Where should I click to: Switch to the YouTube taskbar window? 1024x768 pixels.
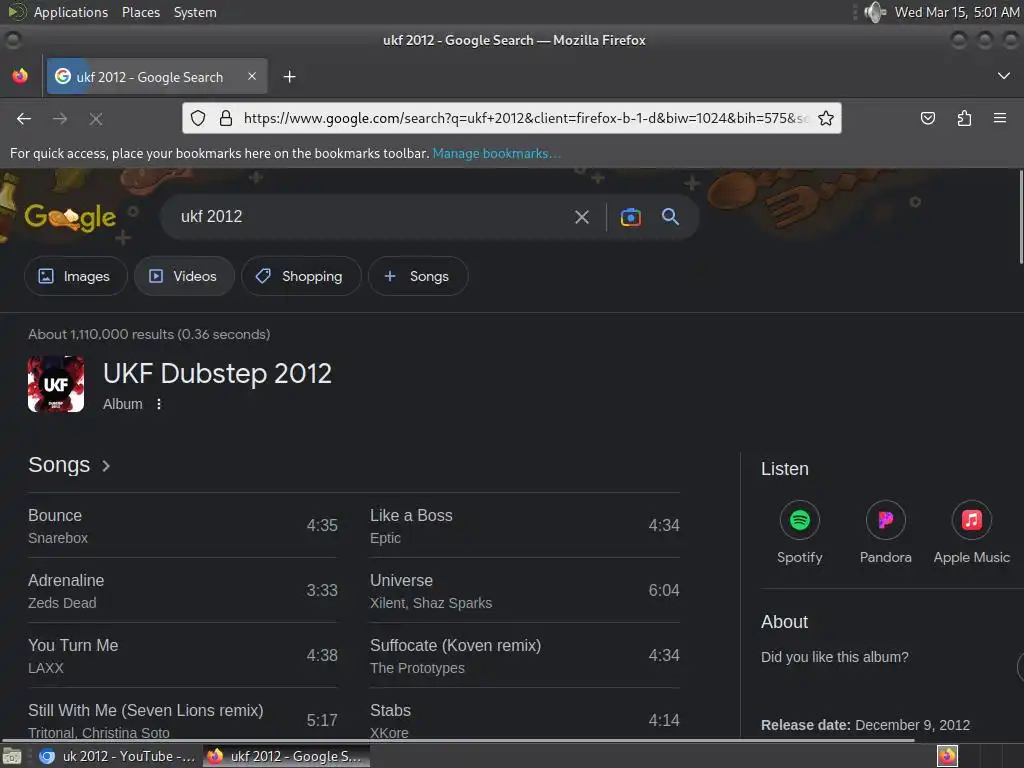click(x=118, y=756)
